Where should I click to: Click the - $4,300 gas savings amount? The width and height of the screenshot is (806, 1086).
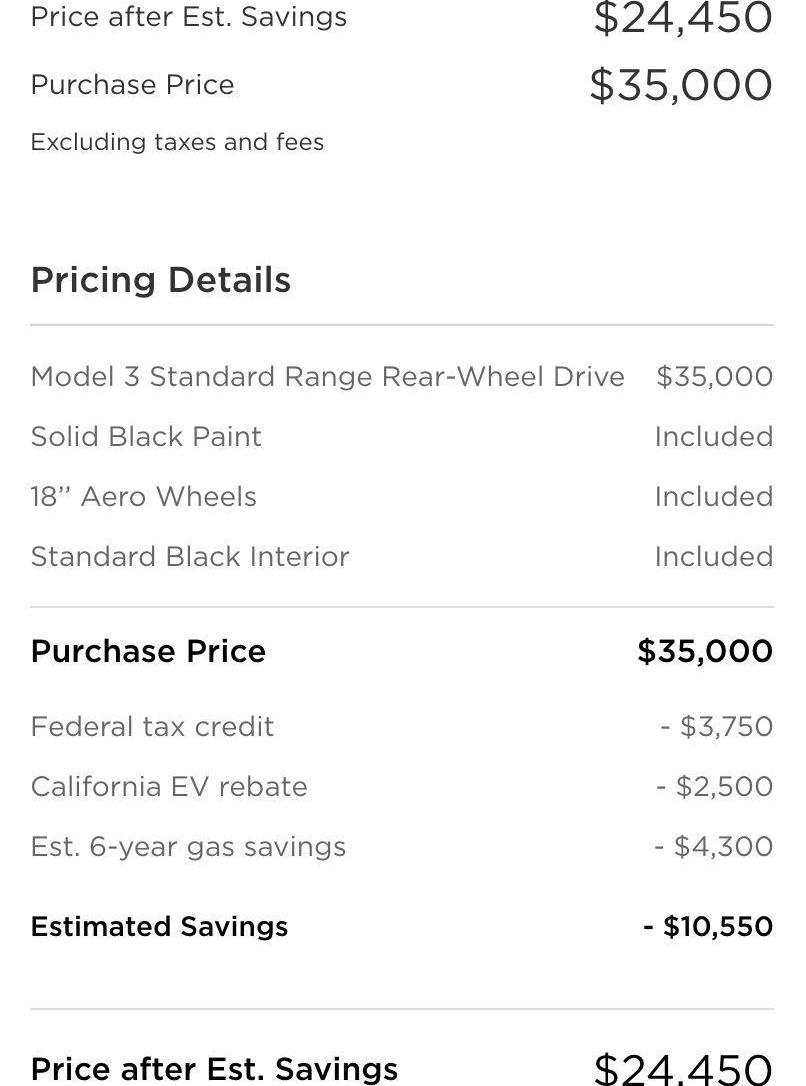click(x=714, y=846)
